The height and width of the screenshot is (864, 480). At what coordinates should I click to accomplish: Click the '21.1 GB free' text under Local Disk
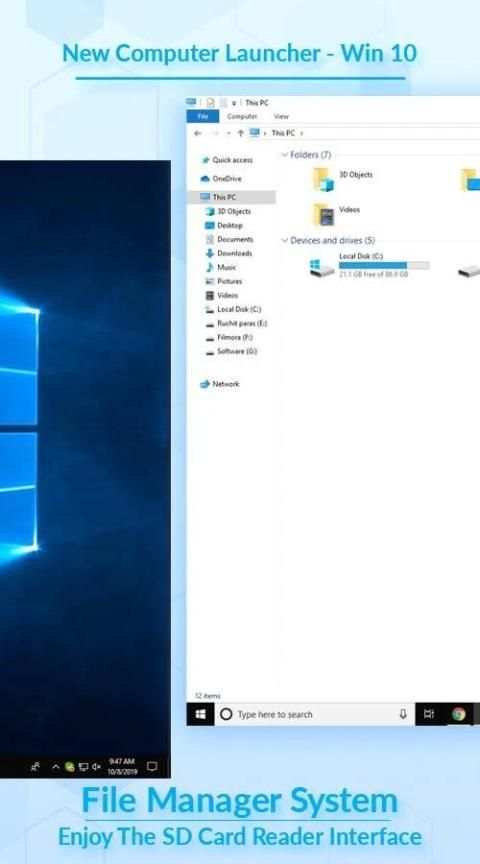pos(374,274)
